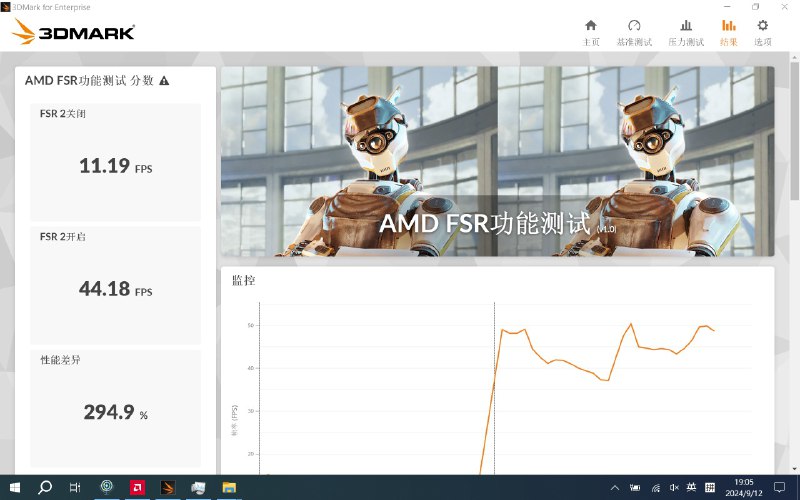Image resolution: width=800 pixels, height=500 pixels.
Task: Click the volume muted tray icon
Action: [673, 487]
